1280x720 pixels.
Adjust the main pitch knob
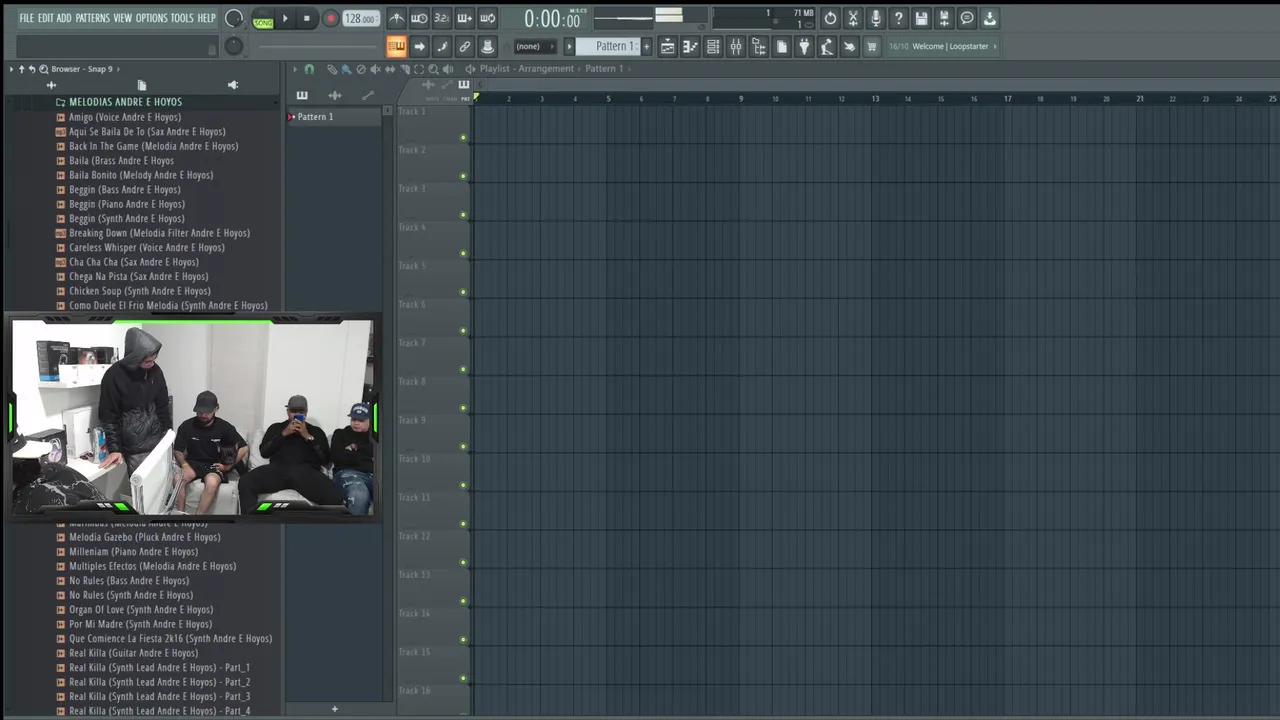[234, 46]
